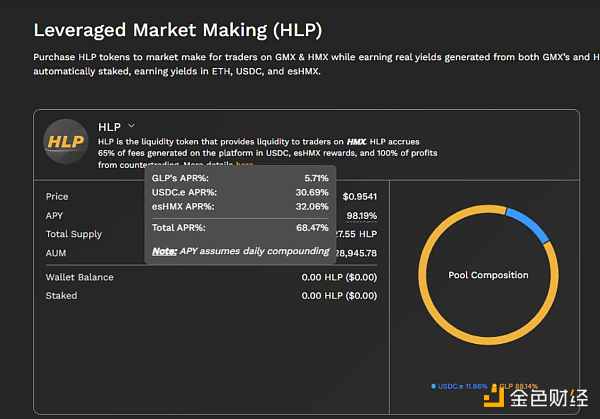Click the yellow Jinse Finance watermark logo
This screenshot has height=419, width=600.
[494, 398]
